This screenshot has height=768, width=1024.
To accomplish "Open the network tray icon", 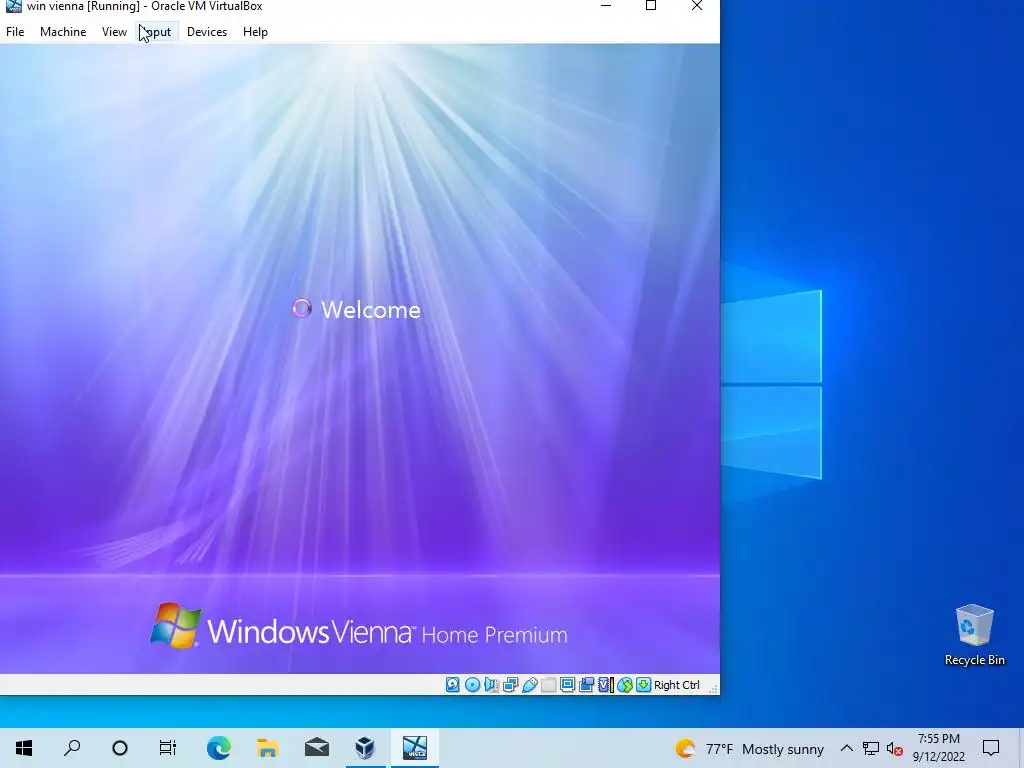I will [871, 748].
